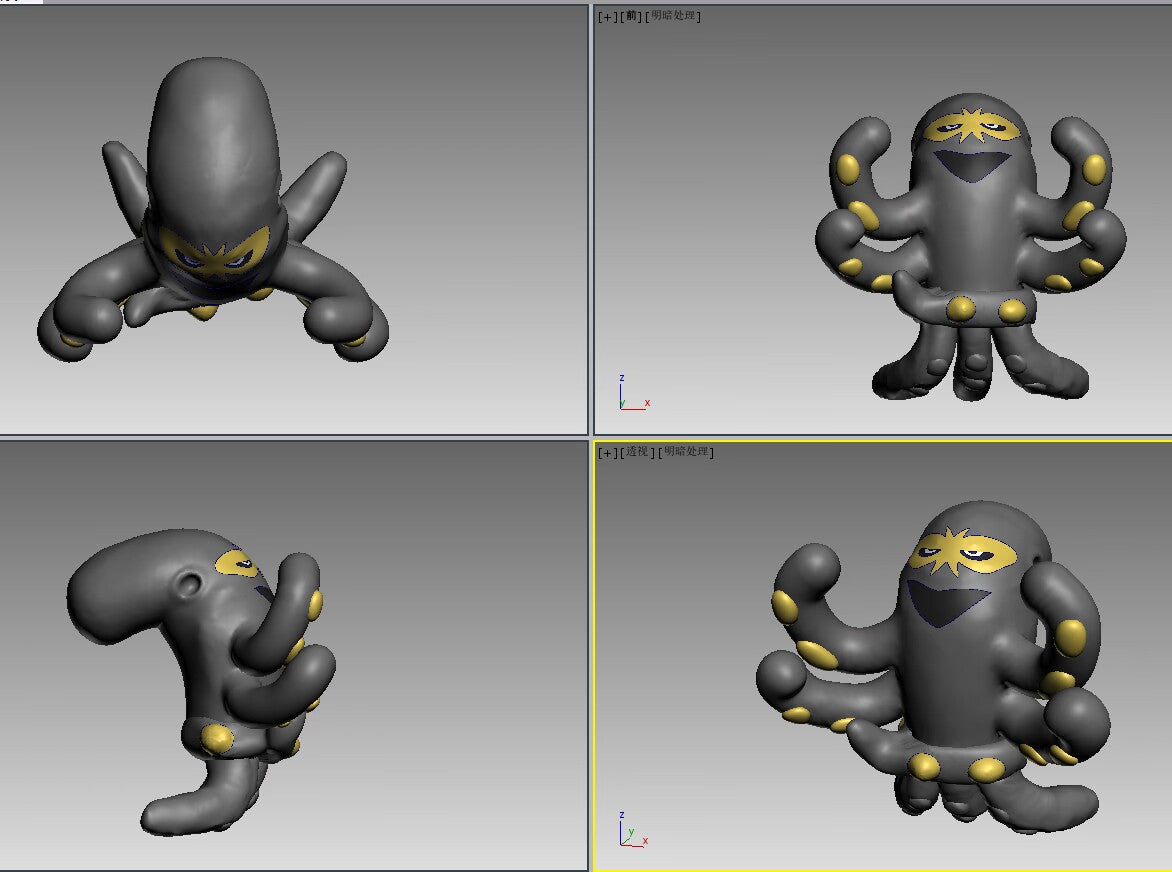This screenshot has width=1172, height=872.
Task: Open the 前 view label menu
Action: tap(632, 16)
